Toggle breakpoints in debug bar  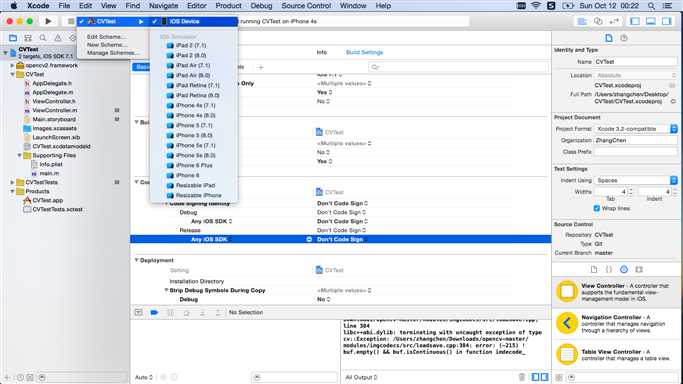coord(154,312)
